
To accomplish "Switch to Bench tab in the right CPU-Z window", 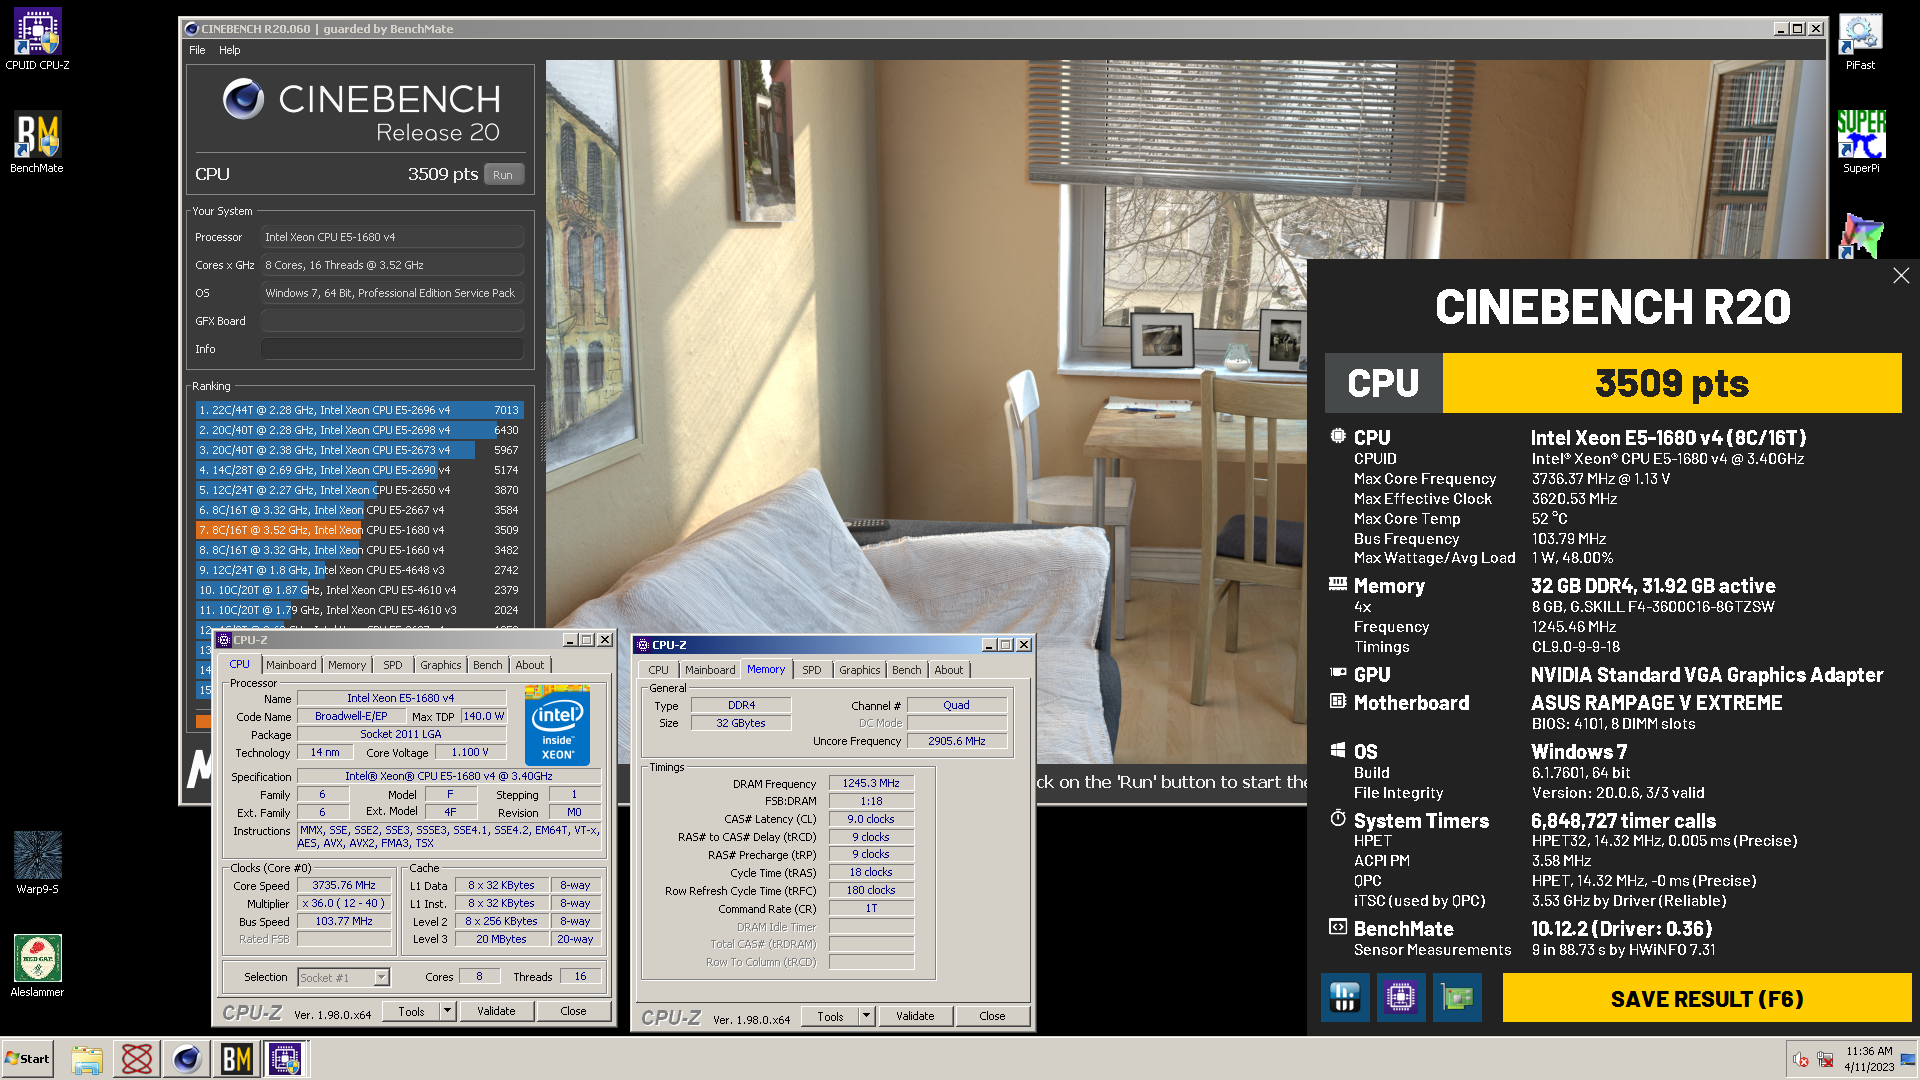I will (x=907, y=670).
